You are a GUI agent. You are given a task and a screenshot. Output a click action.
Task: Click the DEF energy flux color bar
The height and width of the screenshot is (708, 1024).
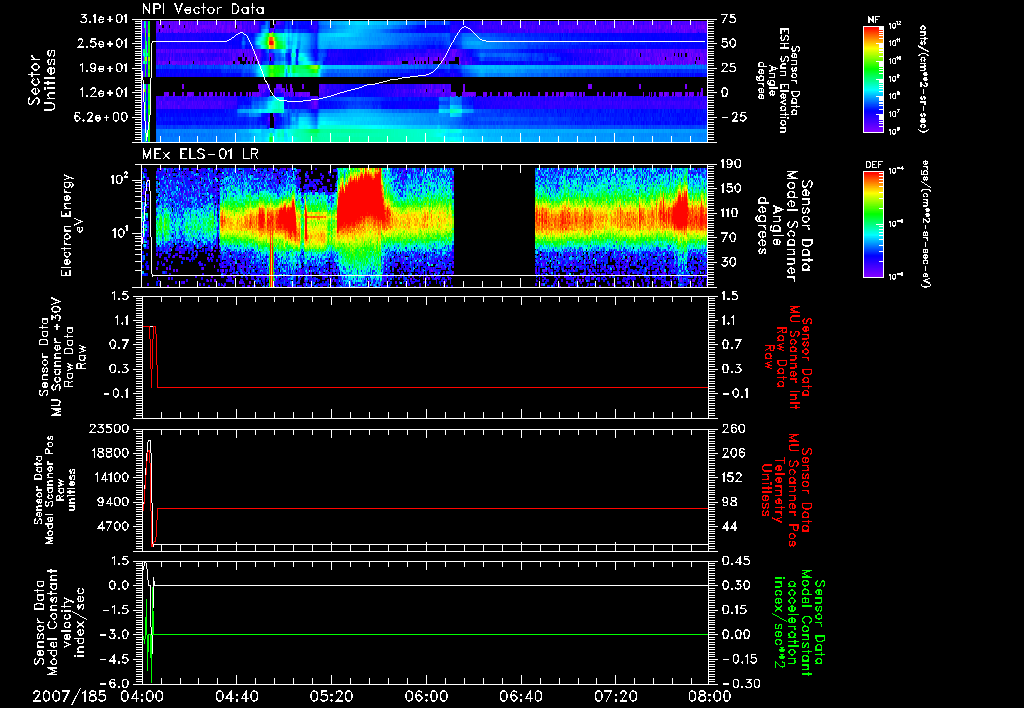[x=874, y=224]
